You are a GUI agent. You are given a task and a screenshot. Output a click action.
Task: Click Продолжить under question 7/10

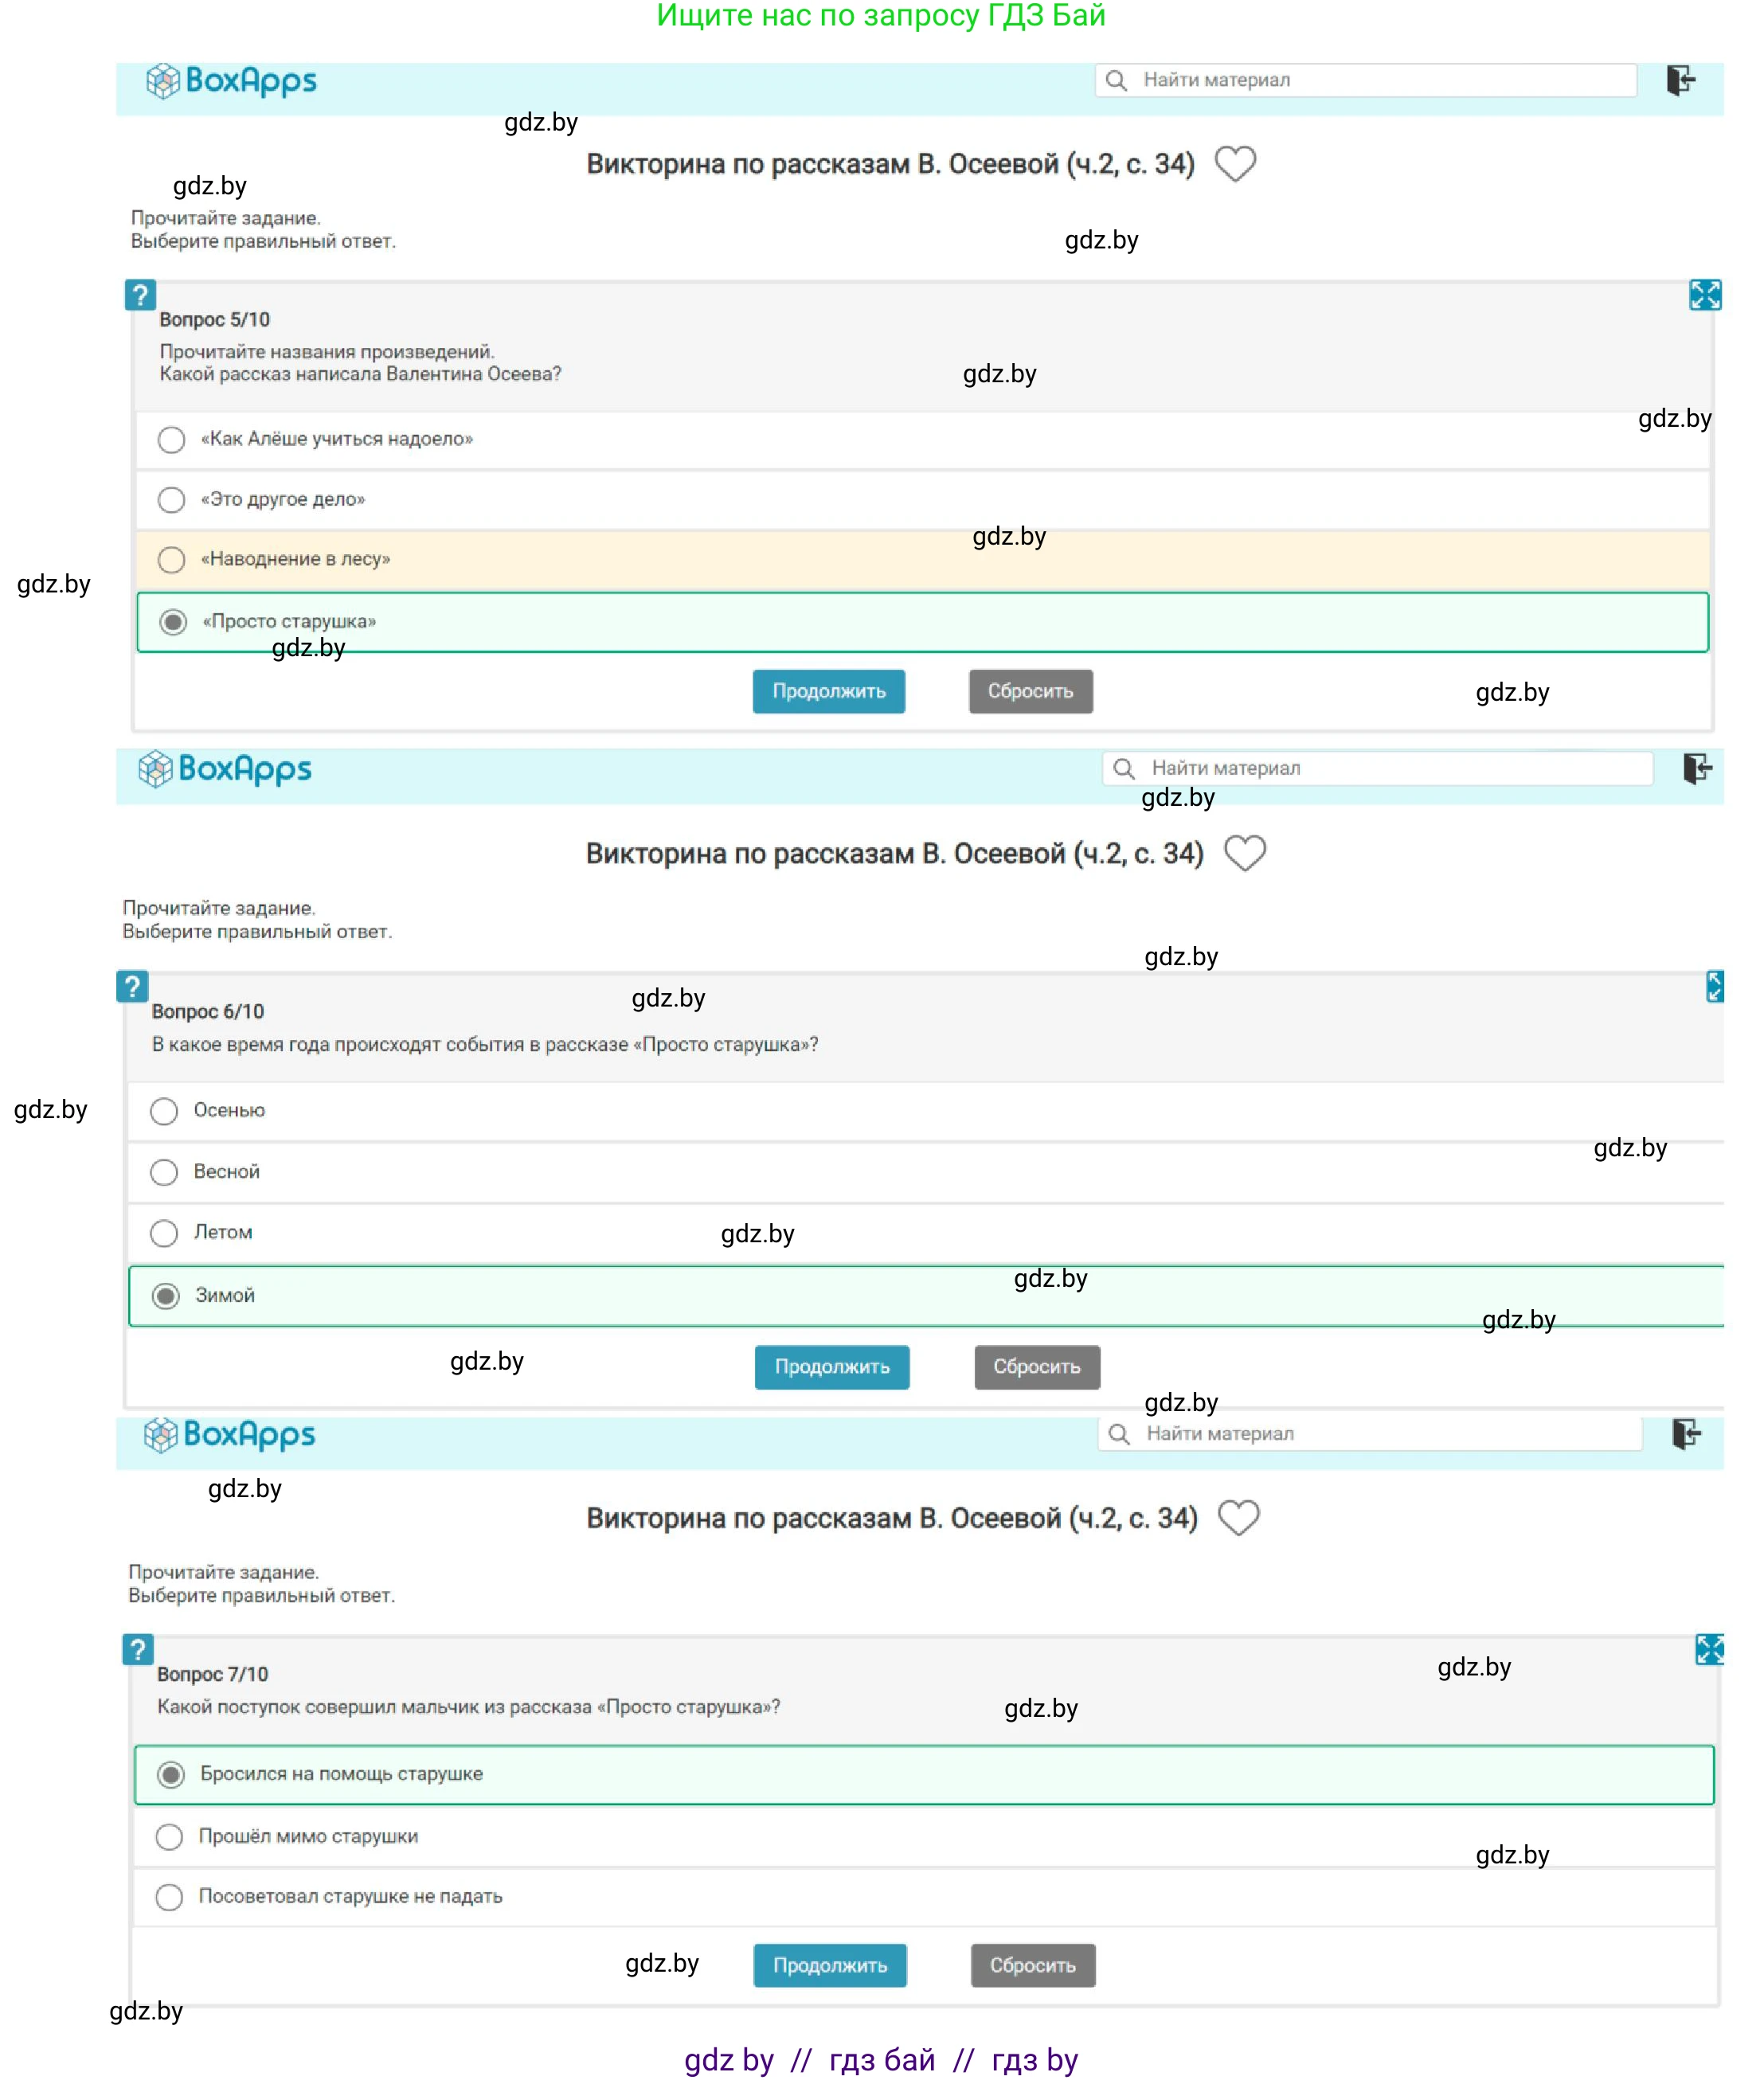coord(829,1965)
